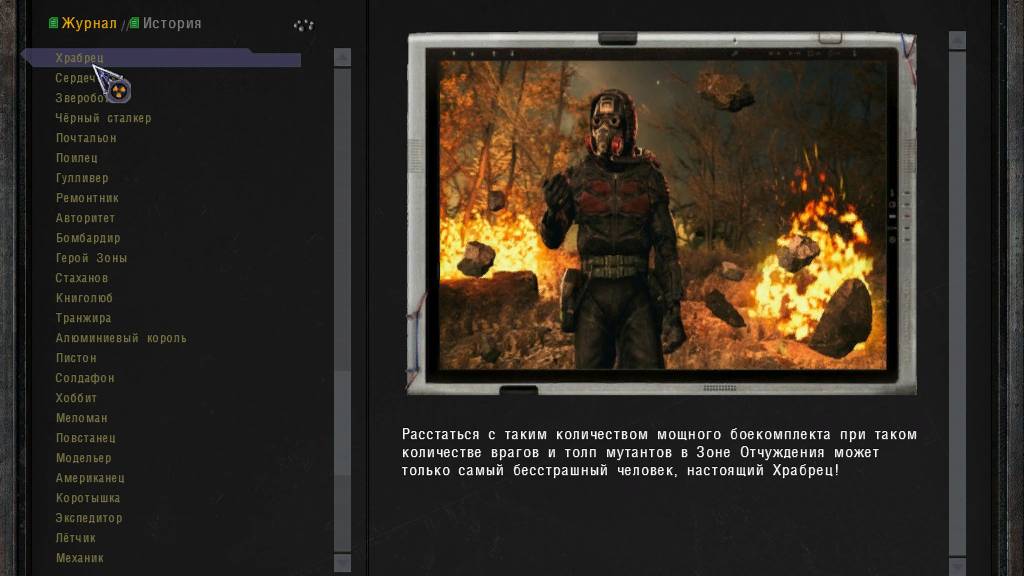Image resolution: width=1024 pixels, height=576 pixels.
Task: Click the stalker achievement picture
Action: [x=662, y=214]
